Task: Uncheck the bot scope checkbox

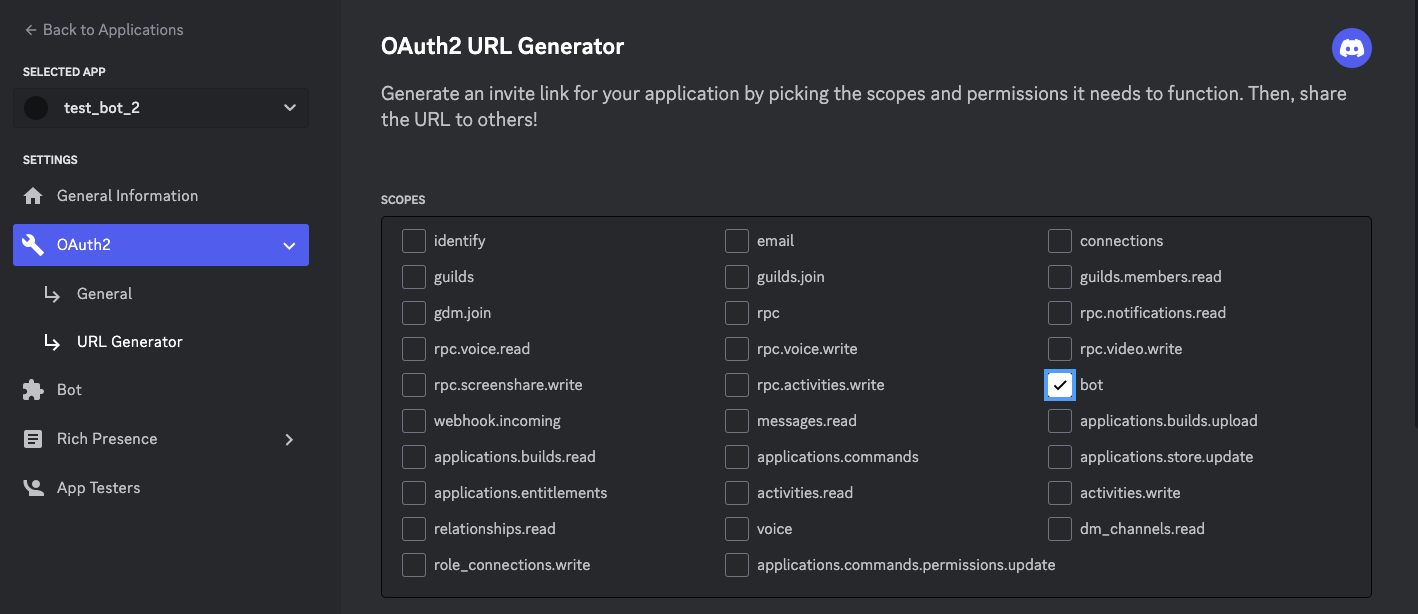Action: coord(1059,385)
